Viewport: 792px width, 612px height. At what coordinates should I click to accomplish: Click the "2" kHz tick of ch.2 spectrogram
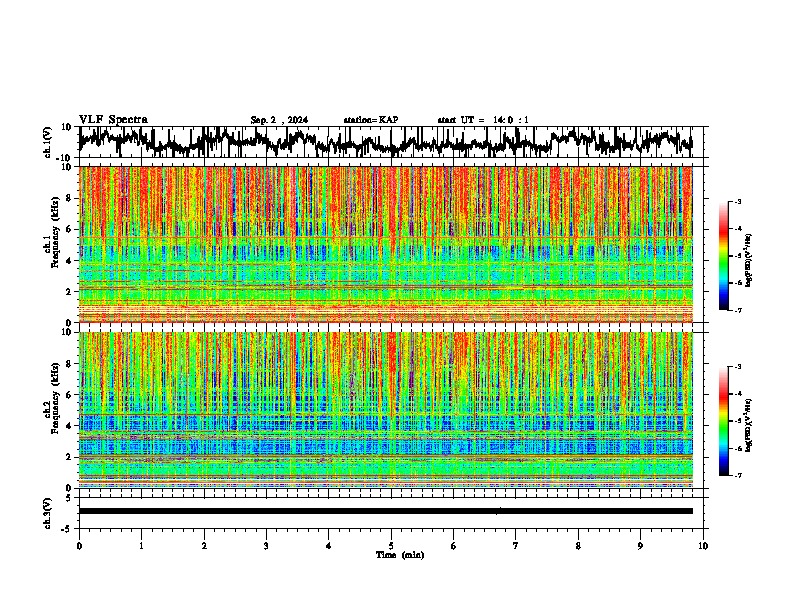[70, 457]
